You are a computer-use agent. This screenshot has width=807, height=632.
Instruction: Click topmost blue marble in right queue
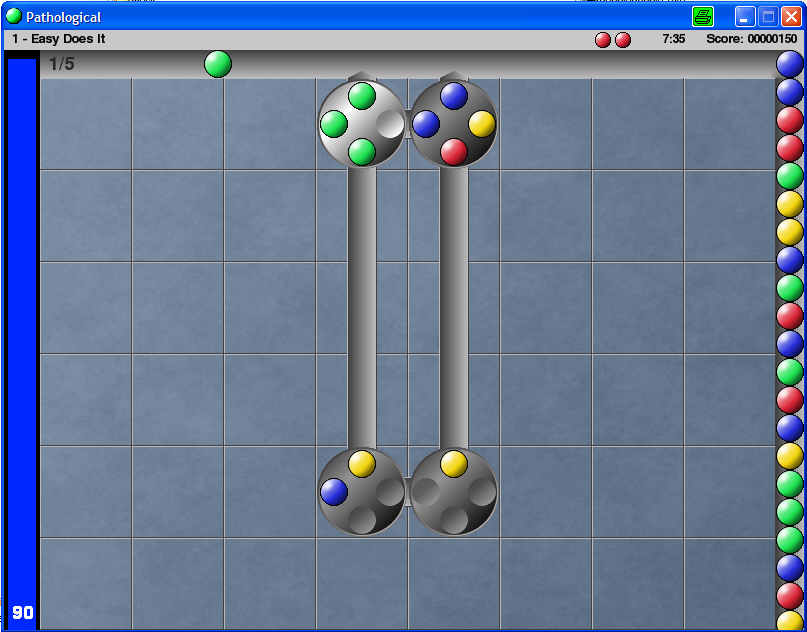click(x=790, y=64)
